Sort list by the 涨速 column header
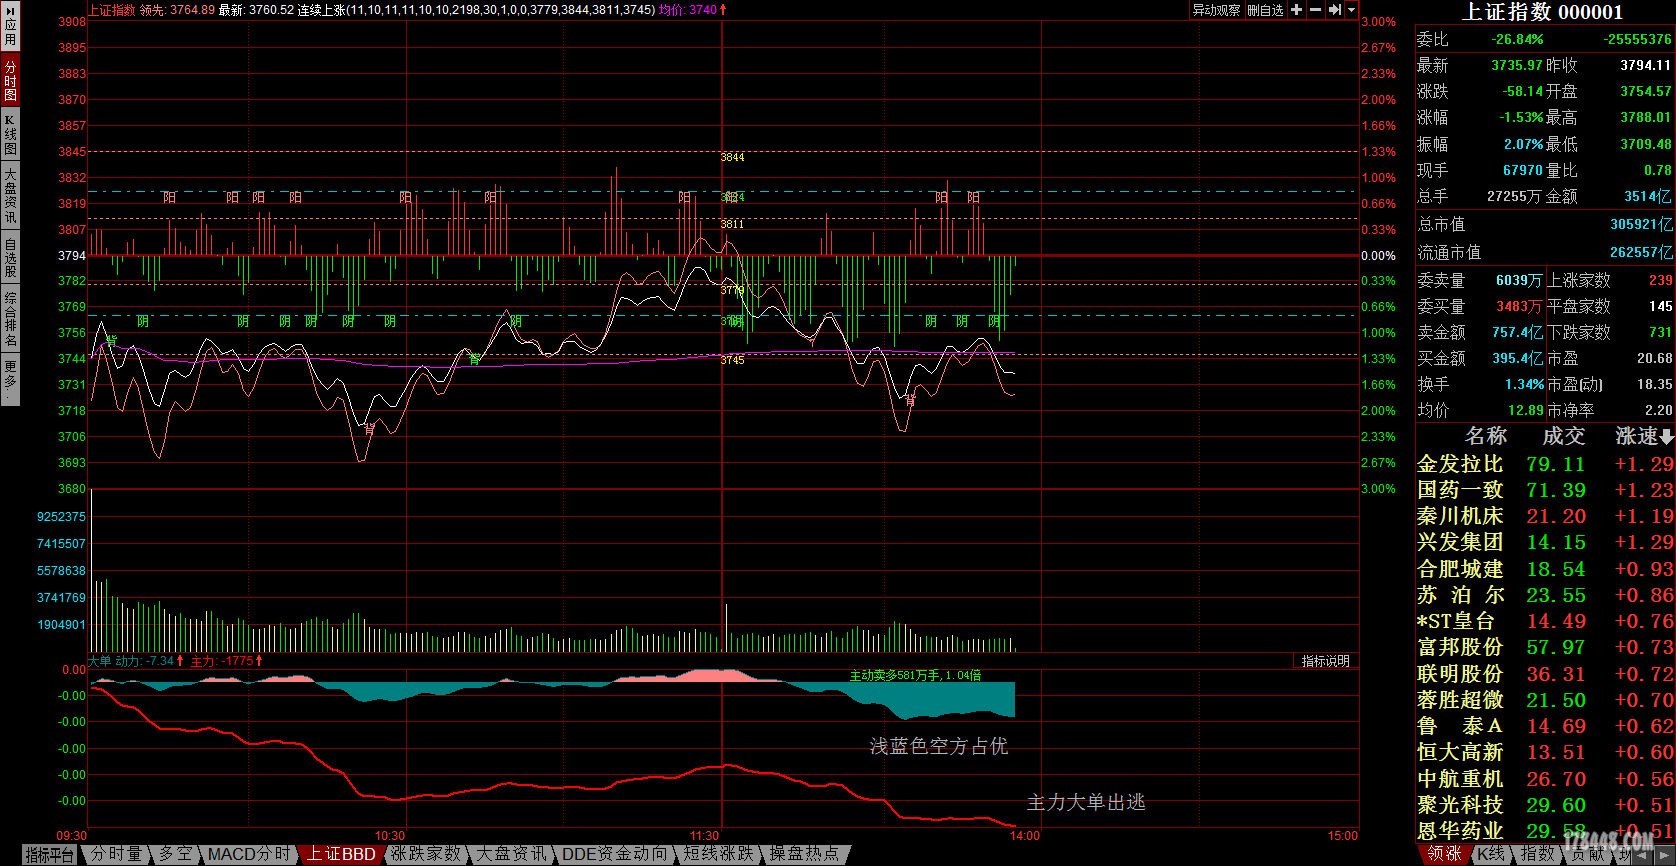This screenshot has height=866, width=1676. click(x=1644, y=436)
